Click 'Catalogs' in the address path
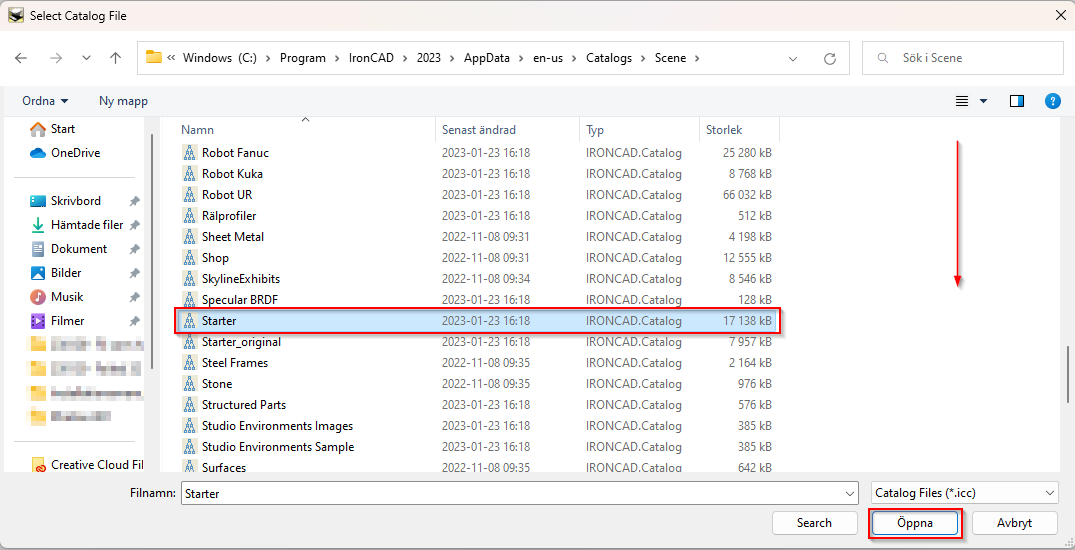The height and width of the screenshot is (550, 1075). click(x=609, y=58)
